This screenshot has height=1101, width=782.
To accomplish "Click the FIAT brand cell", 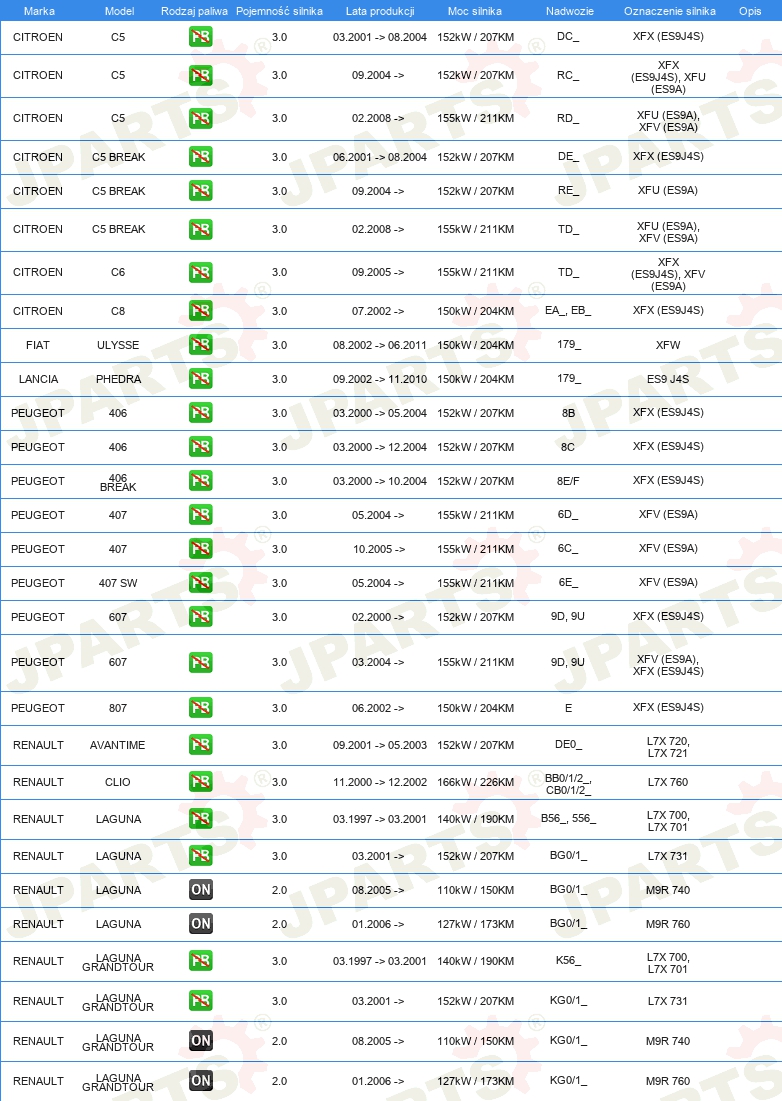I will pyautogui.click(x=38, y=345).
